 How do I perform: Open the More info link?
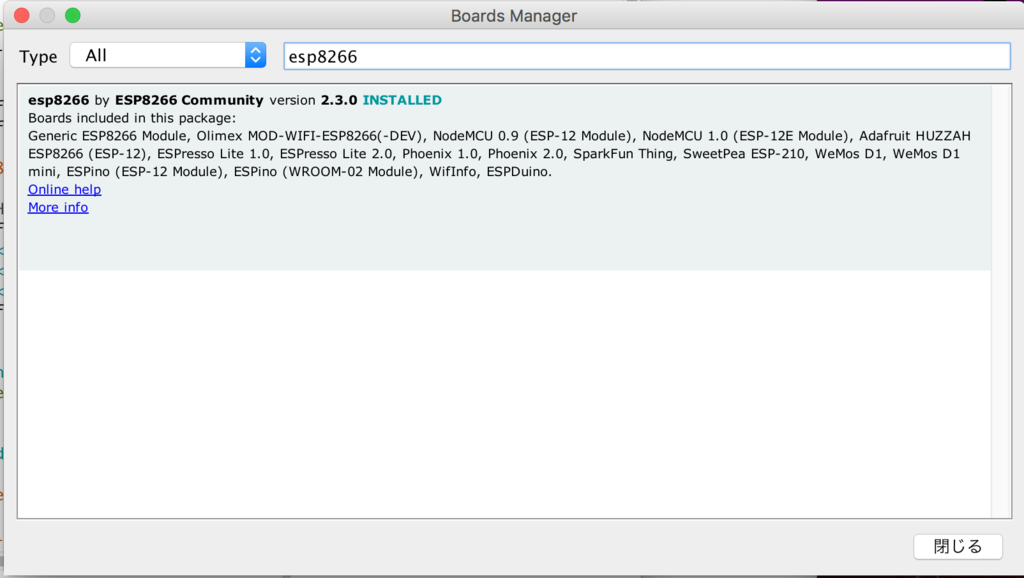[57, 207]
